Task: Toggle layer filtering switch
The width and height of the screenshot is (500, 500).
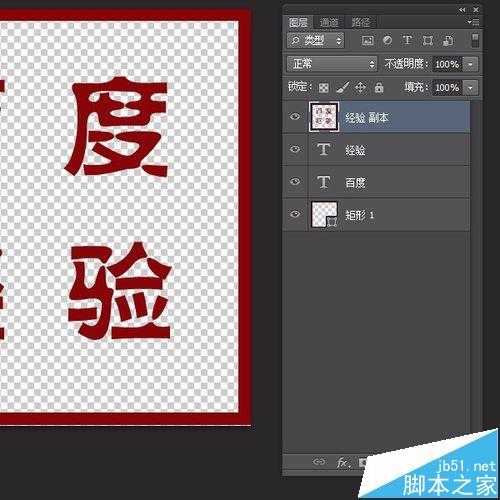Action: tap(475, 40)
